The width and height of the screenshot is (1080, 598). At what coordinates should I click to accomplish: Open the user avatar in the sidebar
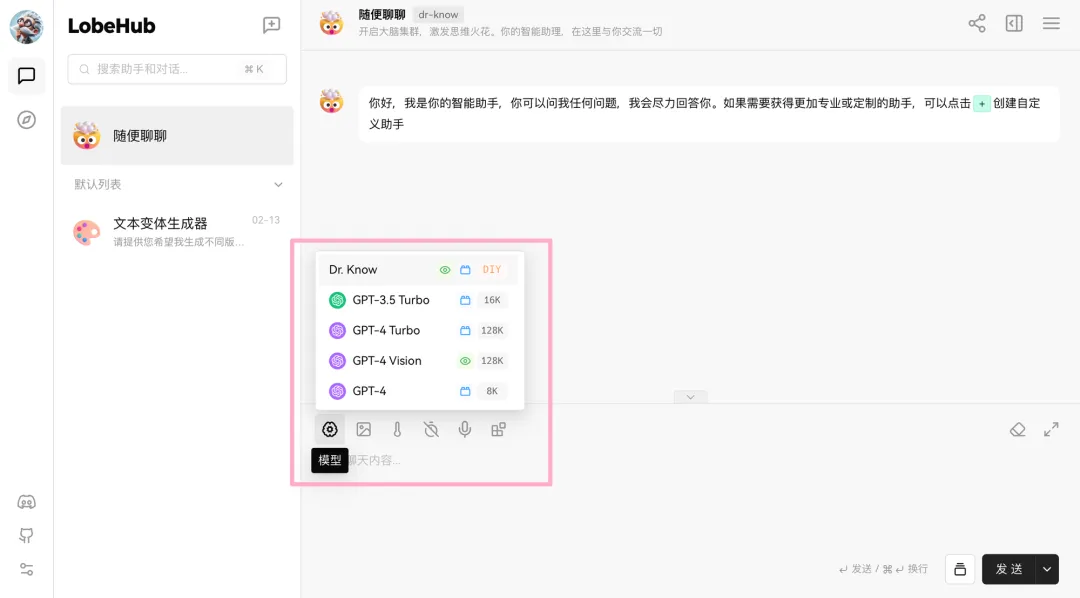(26, 26)
